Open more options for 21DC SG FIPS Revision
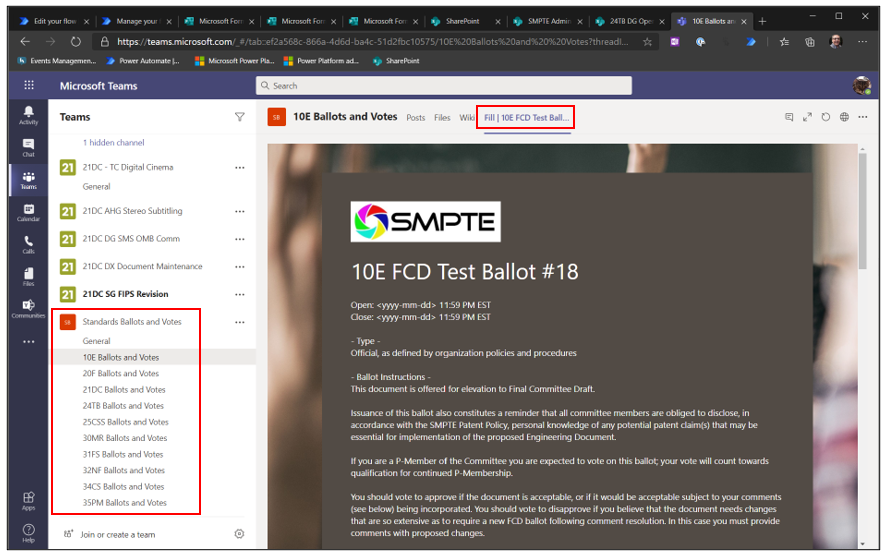Image resolution: width=886 pixels, height=556 pixels. point(239,294)
